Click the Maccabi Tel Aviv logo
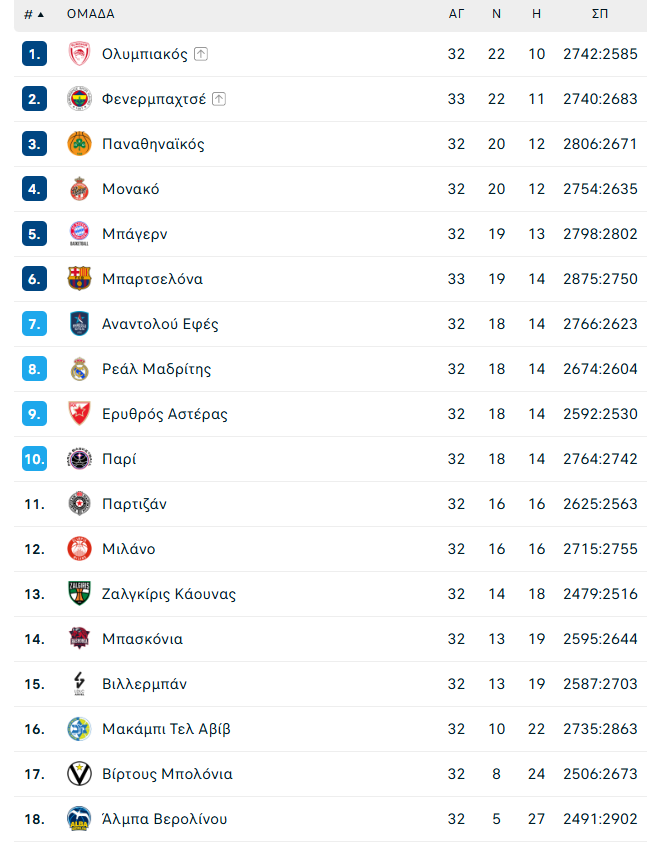This screenshot has width=647, height=849. (x=79, y=729)
